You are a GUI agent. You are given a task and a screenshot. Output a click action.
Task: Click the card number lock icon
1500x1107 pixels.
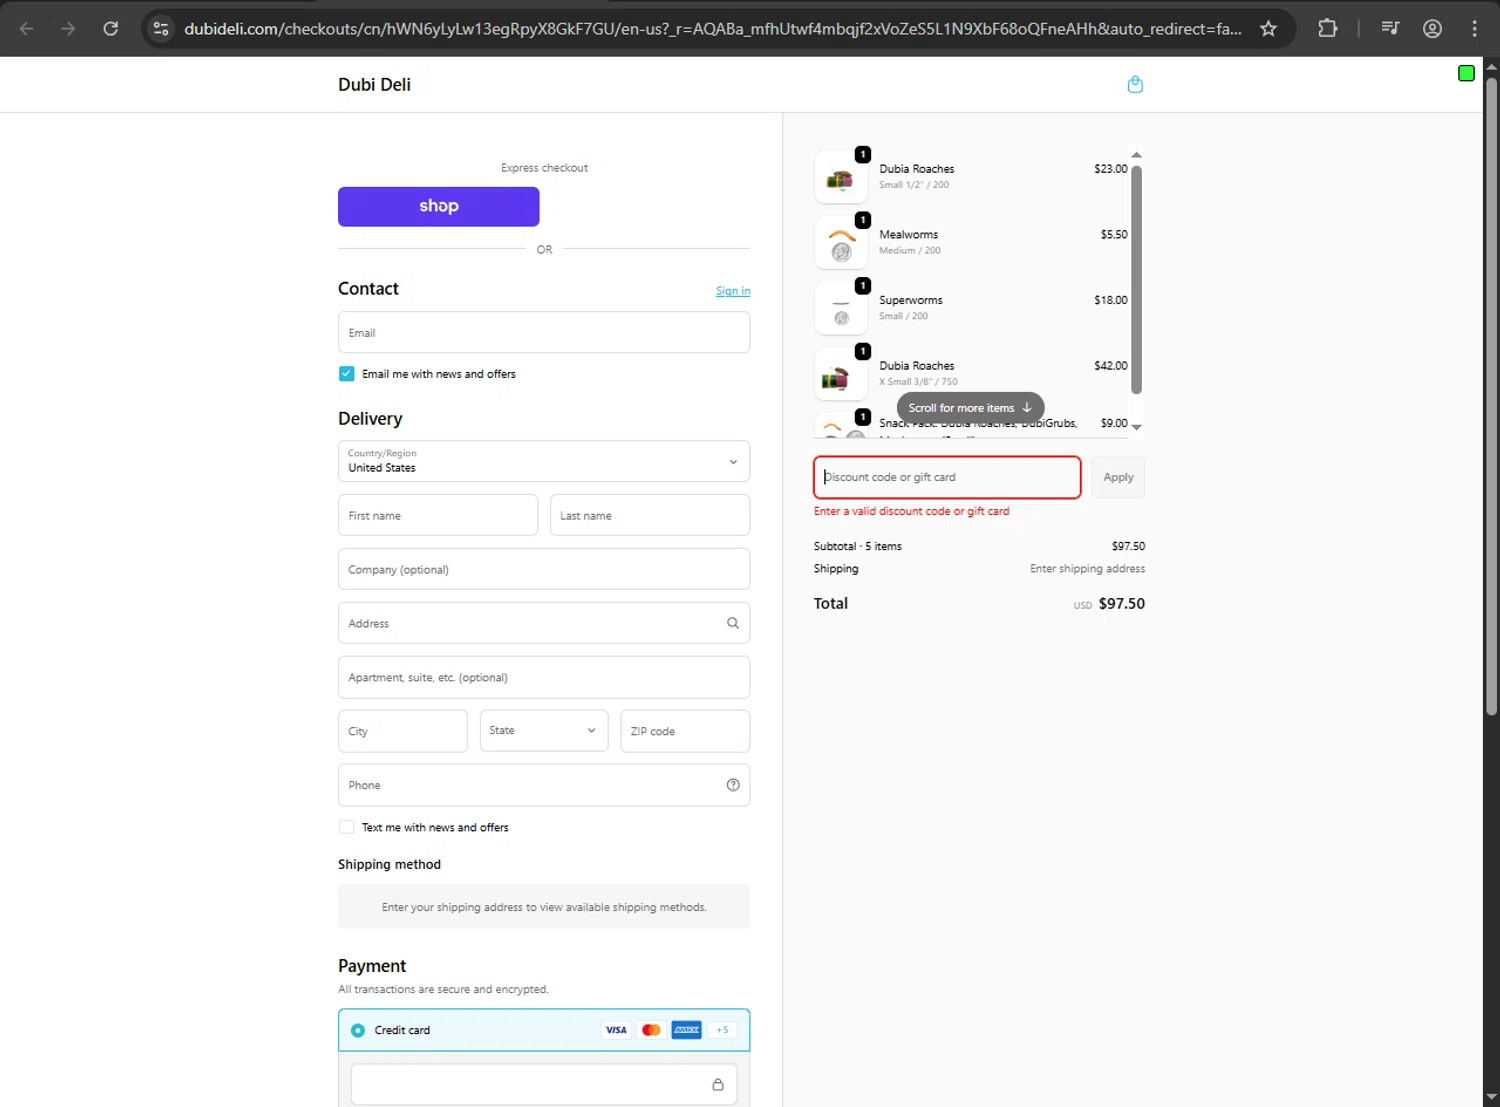[718, 1085]
